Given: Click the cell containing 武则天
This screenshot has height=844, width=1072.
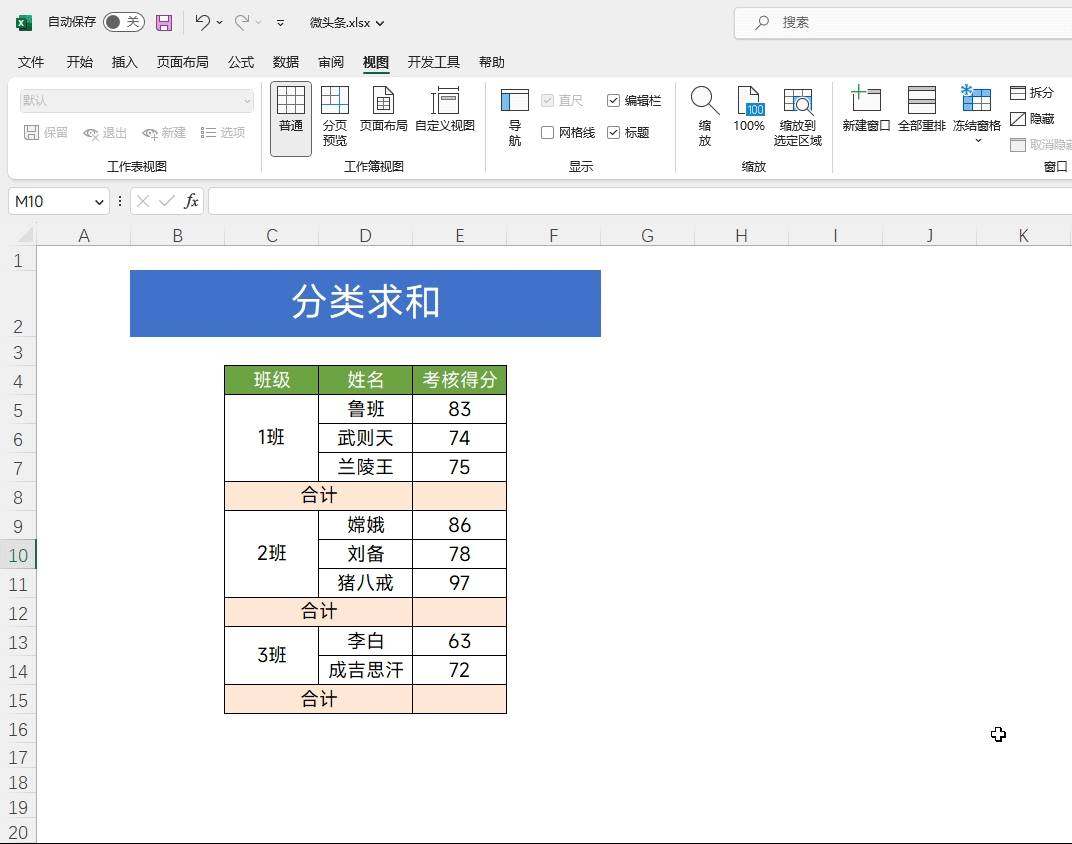Looking at the screenshot, I should click(x=366, y=438).
